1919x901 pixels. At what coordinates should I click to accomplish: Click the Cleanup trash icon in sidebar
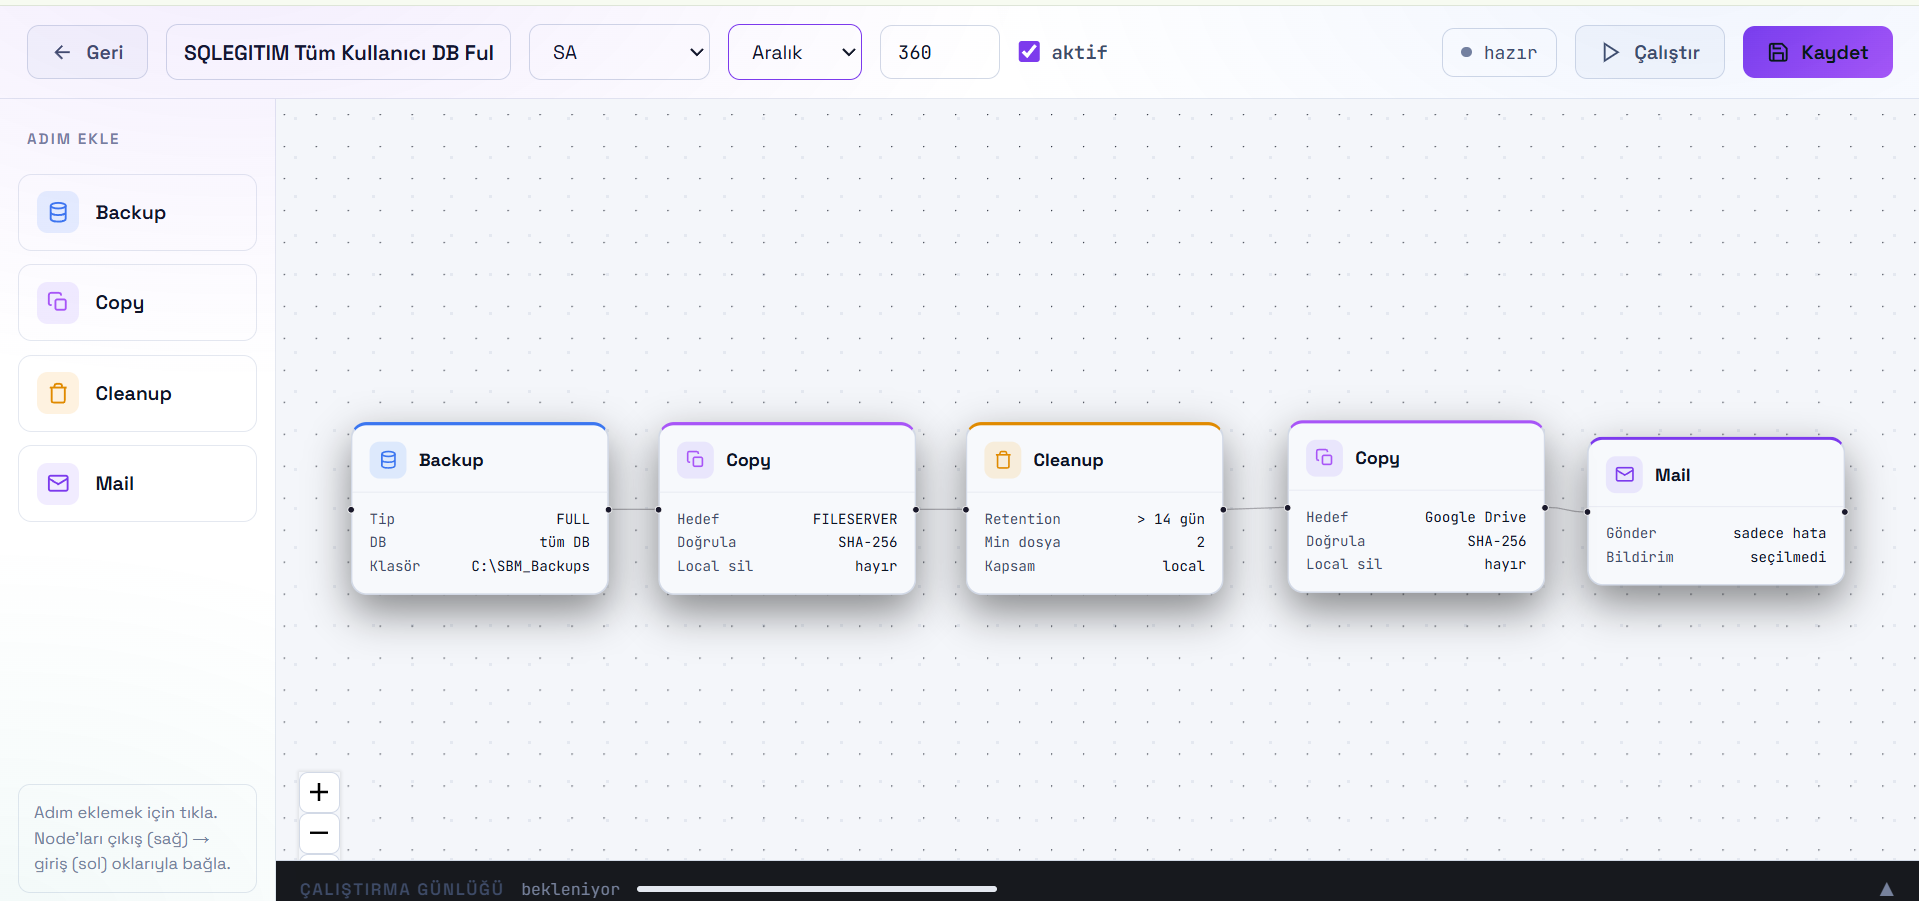(58, 393)
